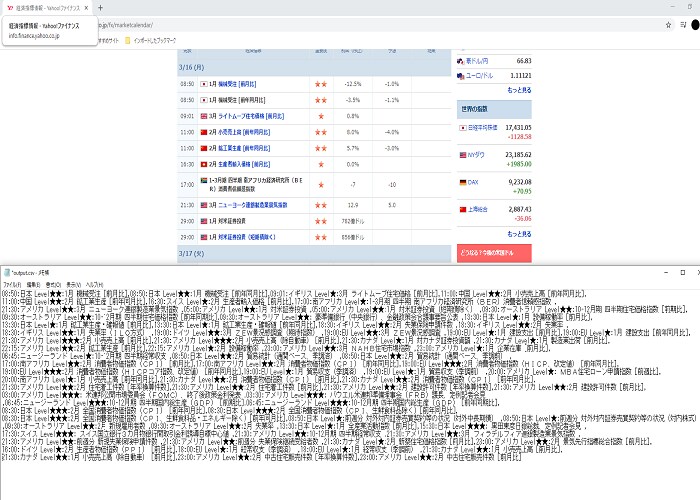Select the 23,185.62 NY Dow value
The image size is (700, 500).
[518, 155]
